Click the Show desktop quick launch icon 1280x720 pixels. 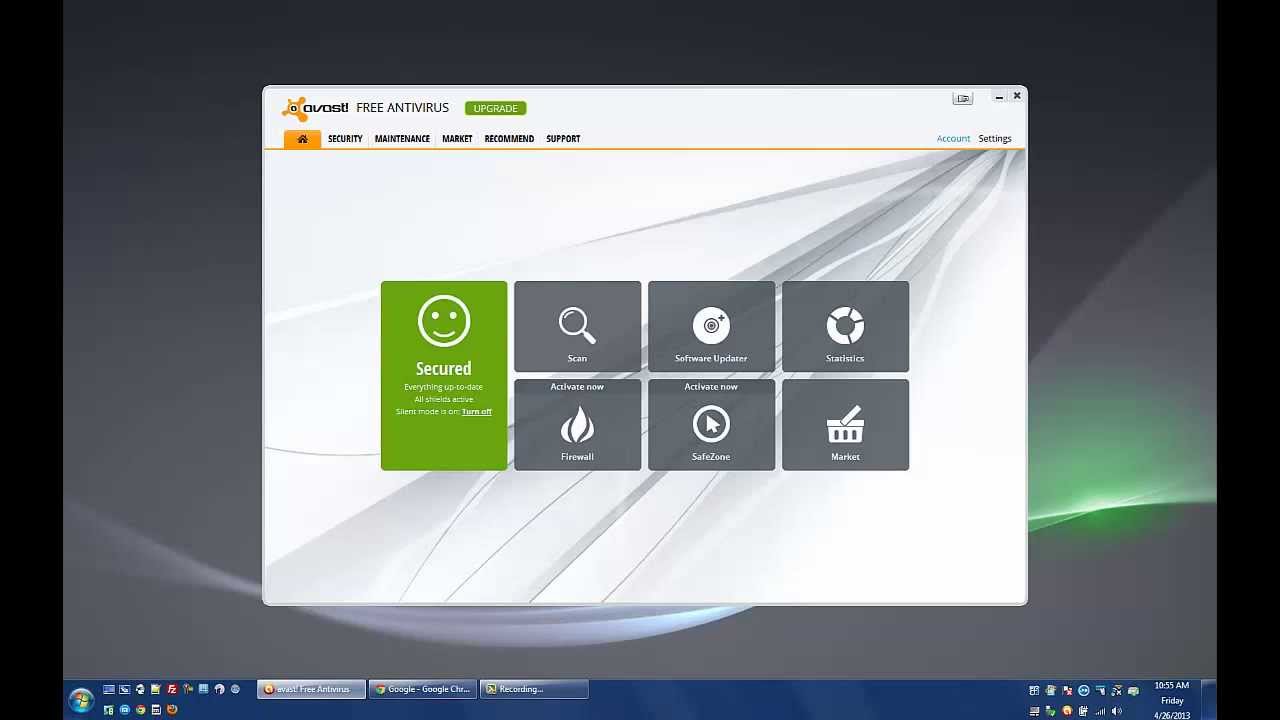coord(109,689)
